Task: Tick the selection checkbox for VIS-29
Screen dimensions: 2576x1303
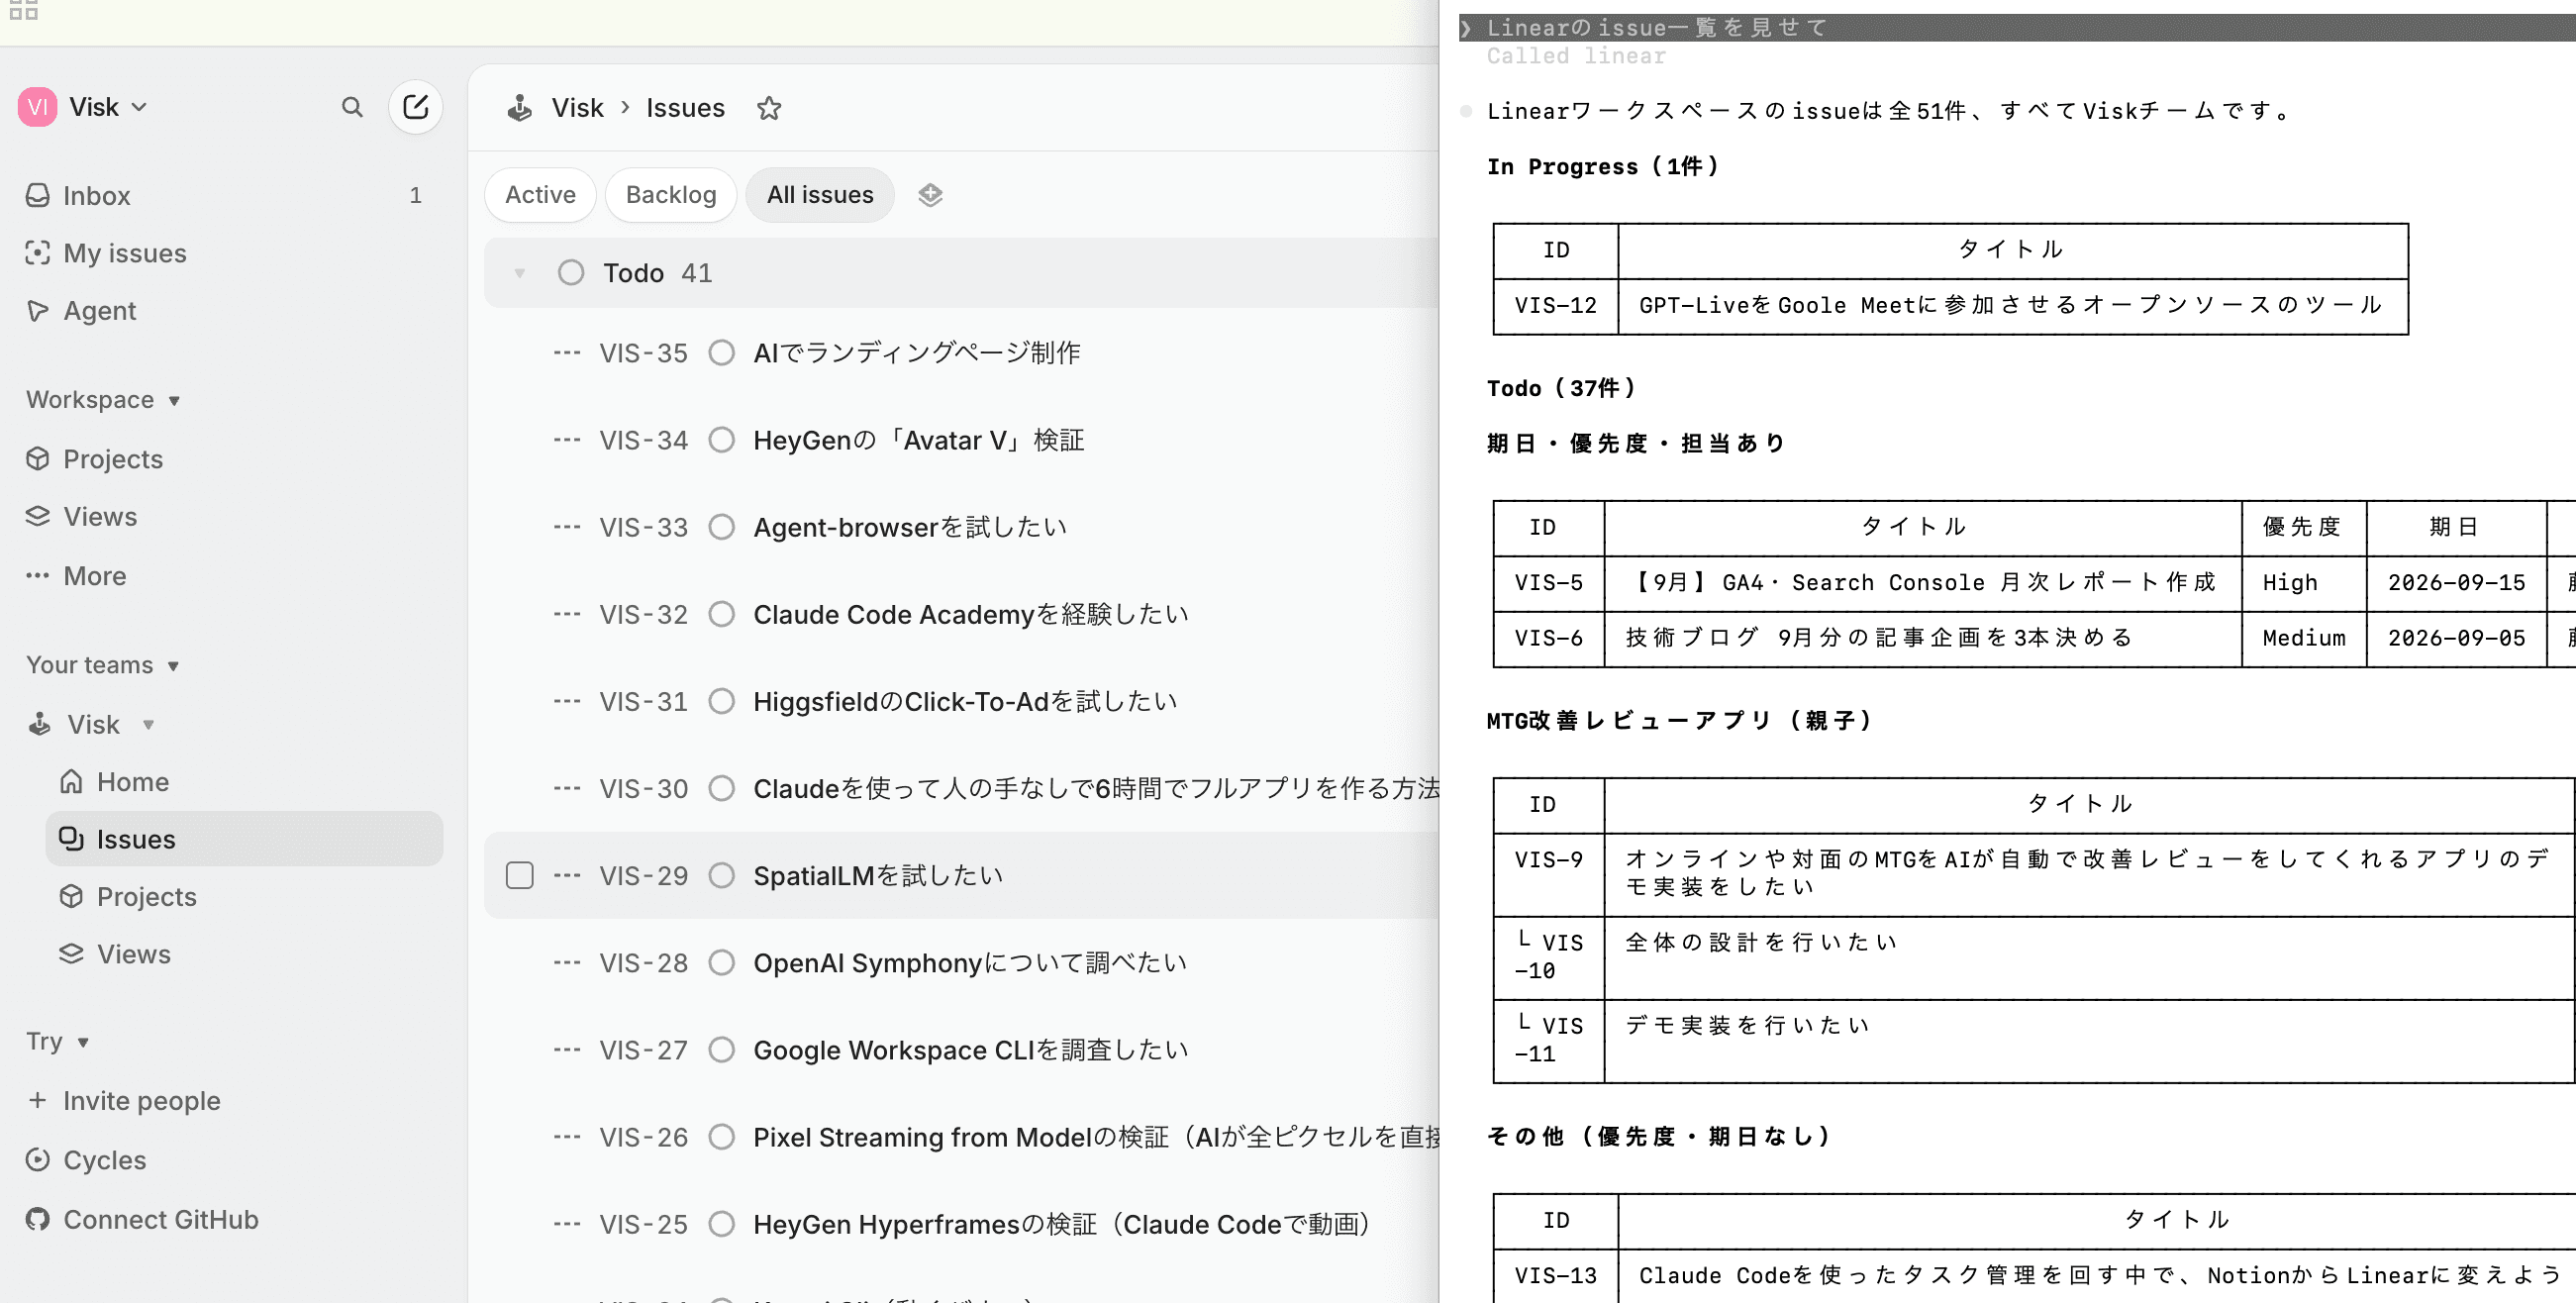Action: click(x=519, y=876)
